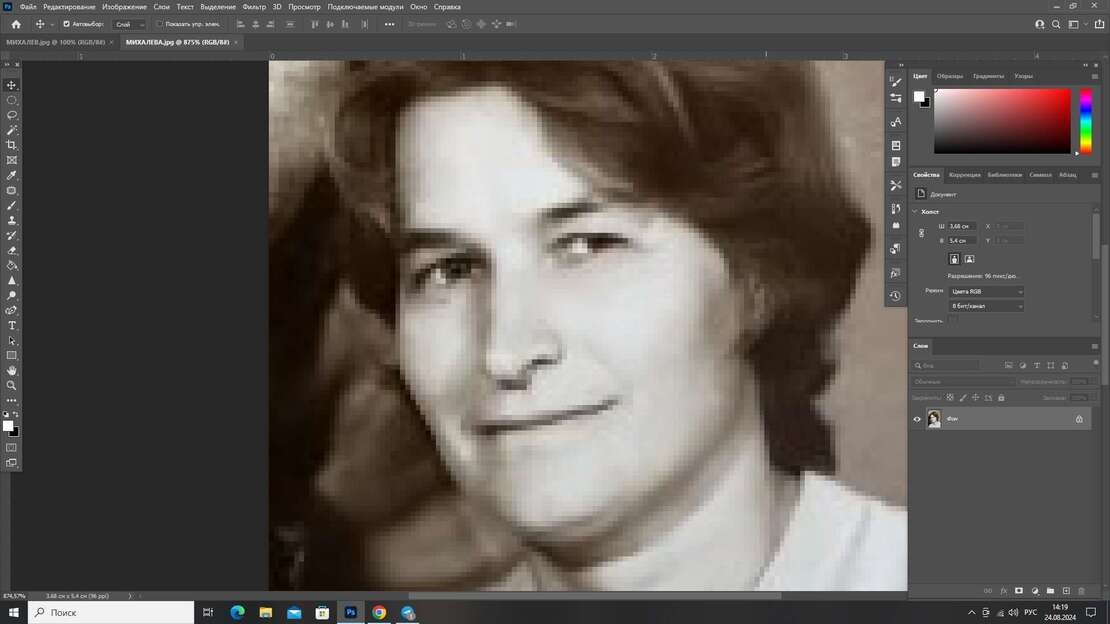
Task: Select the Lasso tool
Action: click(12, 115)
